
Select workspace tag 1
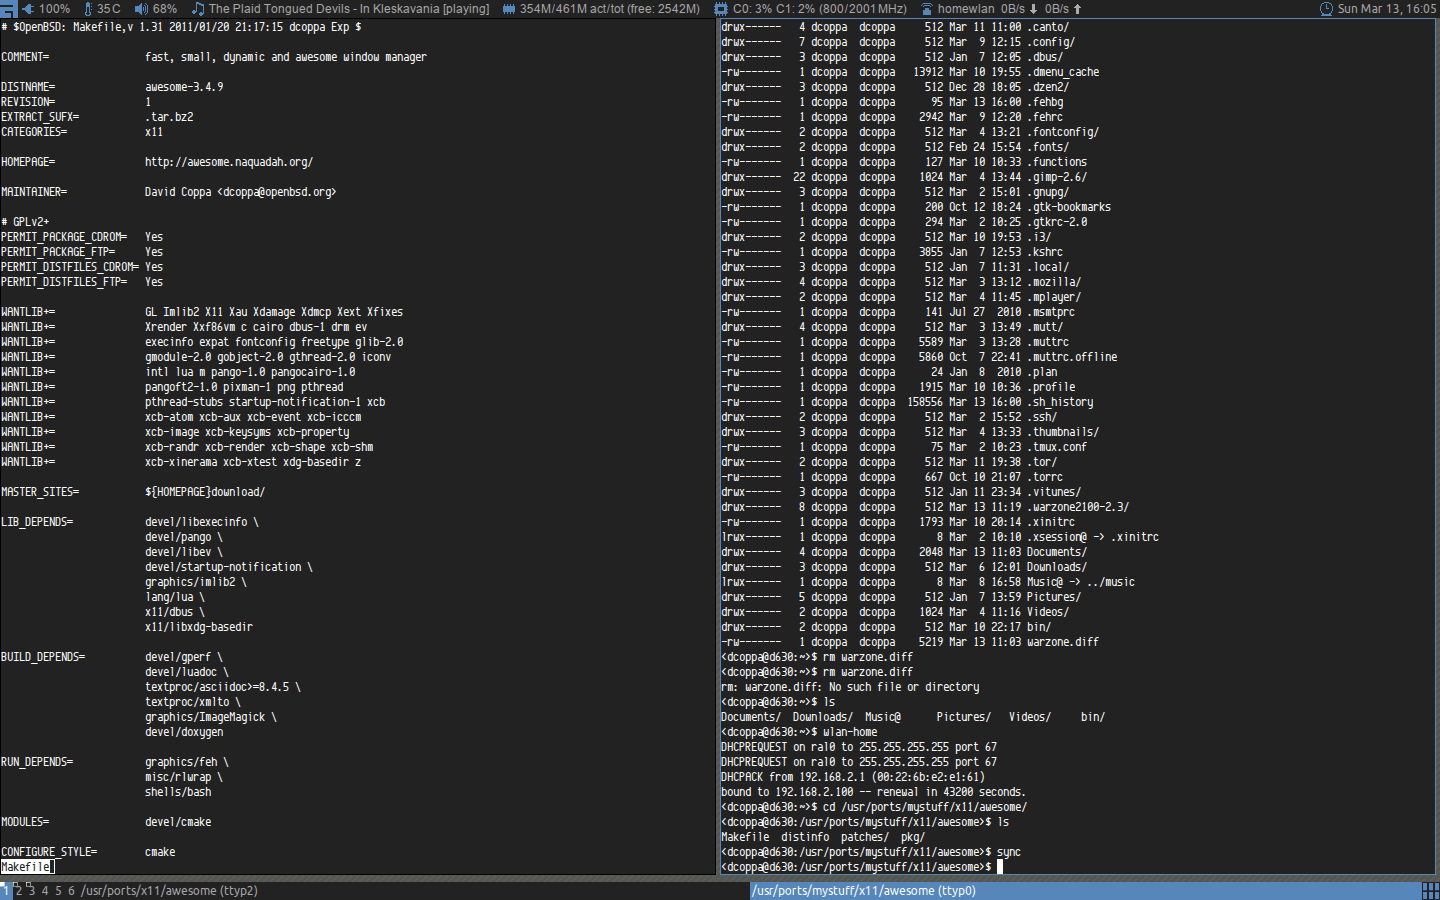tap(5, 890)
